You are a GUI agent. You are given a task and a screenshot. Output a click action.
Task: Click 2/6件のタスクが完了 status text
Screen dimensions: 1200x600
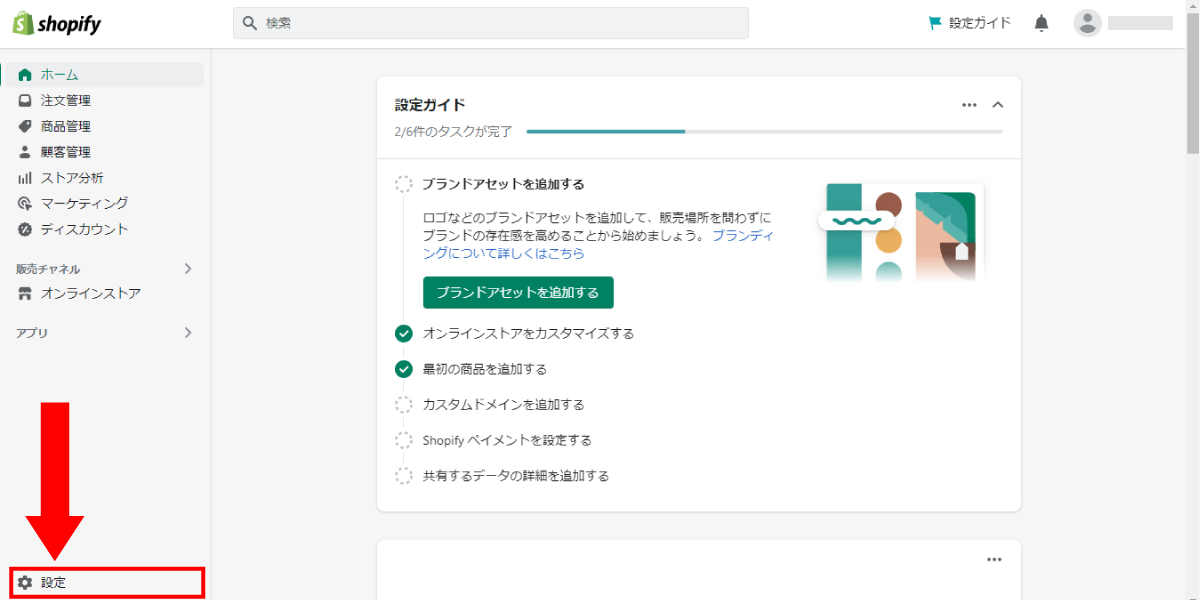pyautogui.click(x=454, y=131)
